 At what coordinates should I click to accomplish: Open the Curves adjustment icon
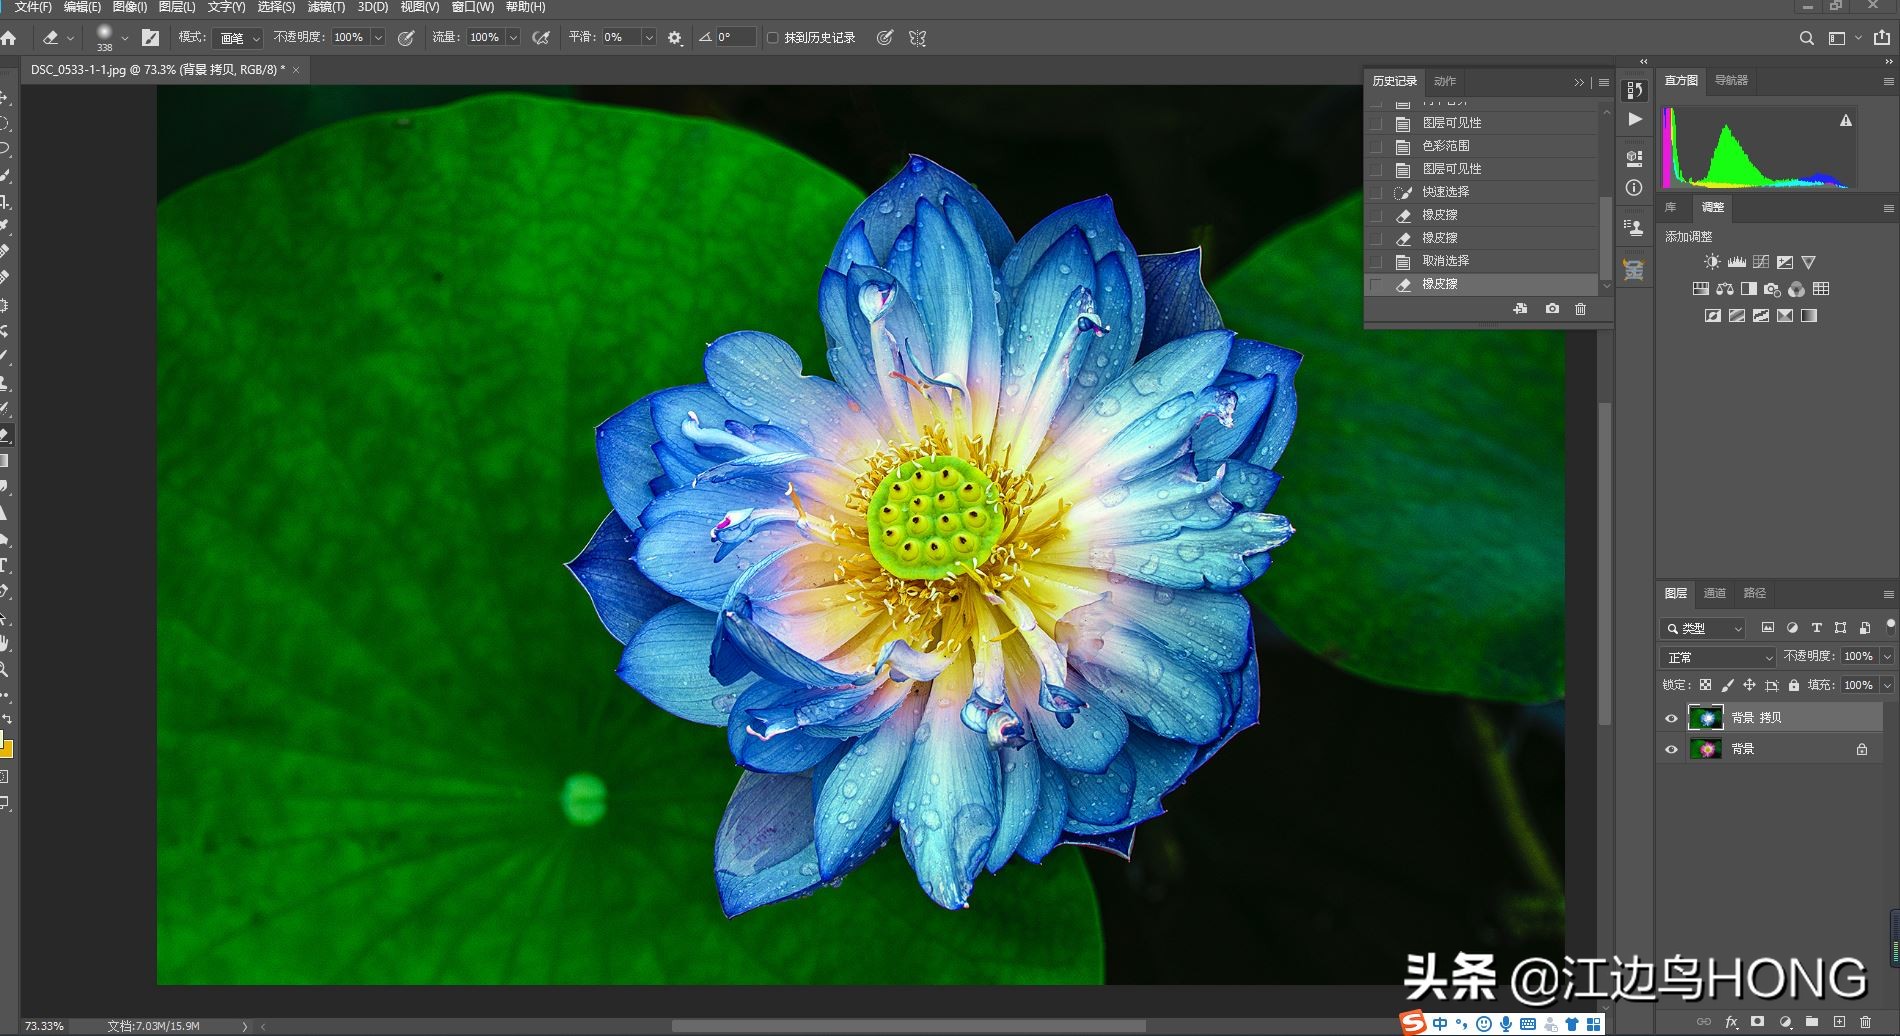tap(1760, 262)
